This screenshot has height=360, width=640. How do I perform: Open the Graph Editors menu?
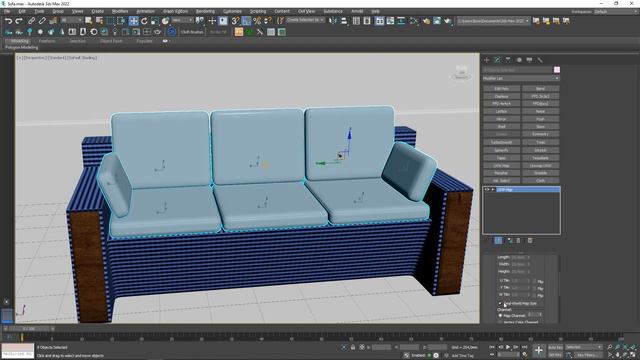point(176,11)
